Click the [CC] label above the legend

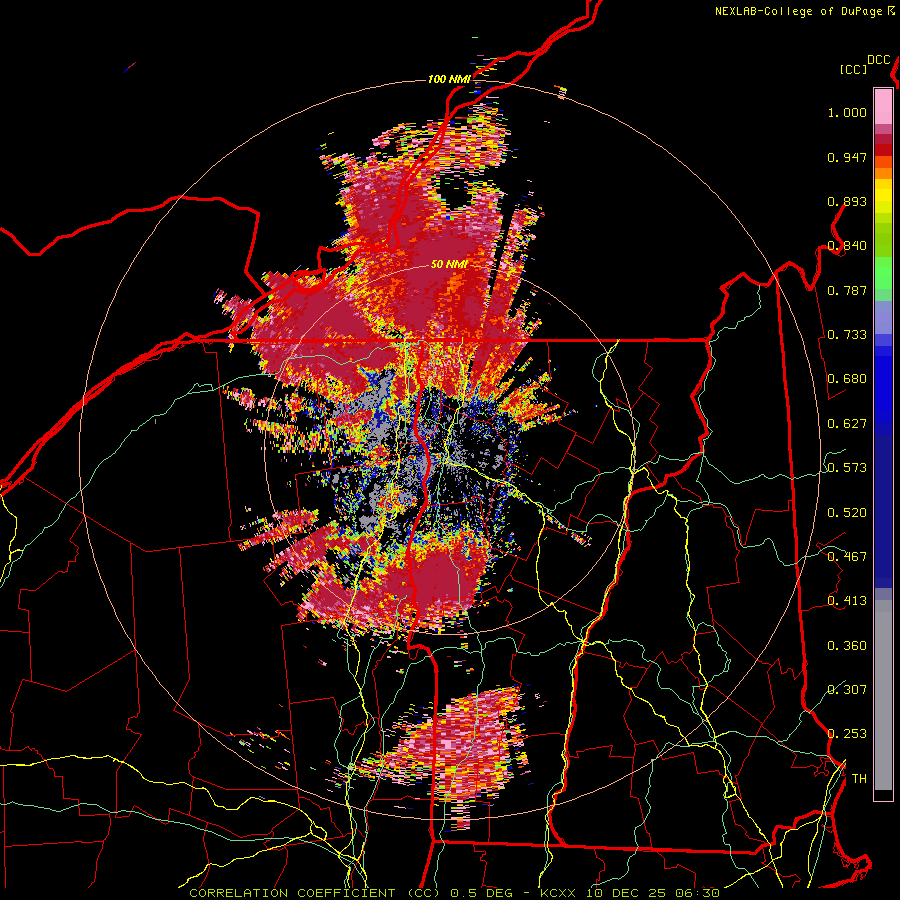[x=854, y=69]
